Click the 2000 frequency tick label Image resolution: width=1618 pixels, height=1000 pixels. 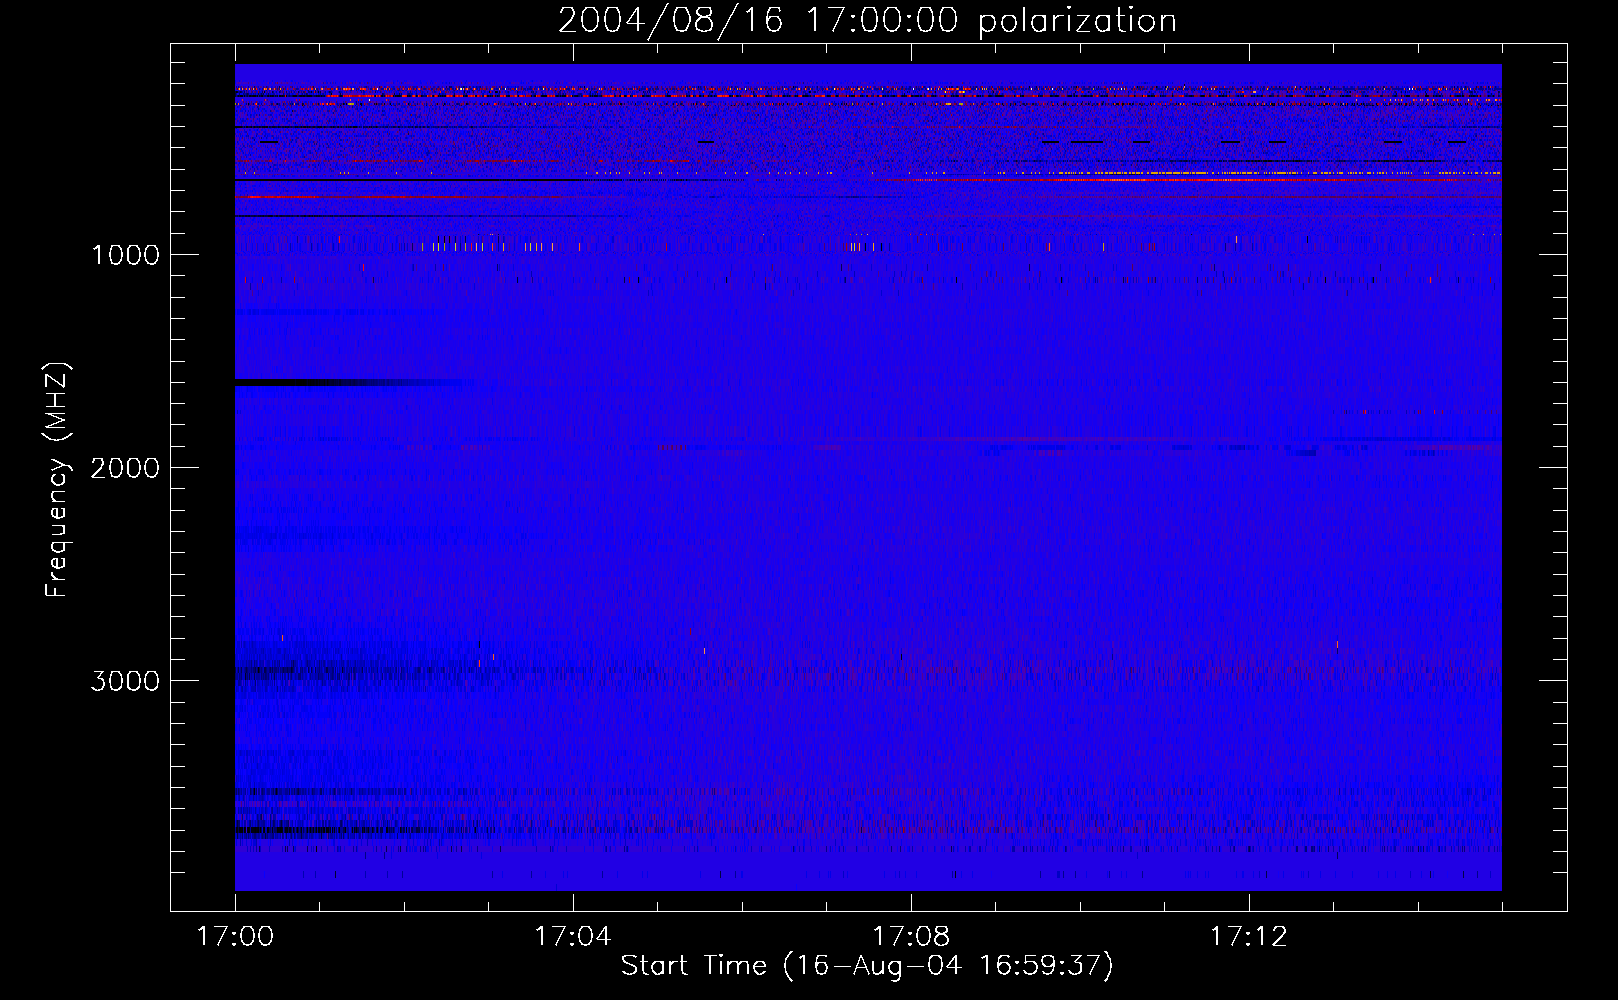click(125, 468)
